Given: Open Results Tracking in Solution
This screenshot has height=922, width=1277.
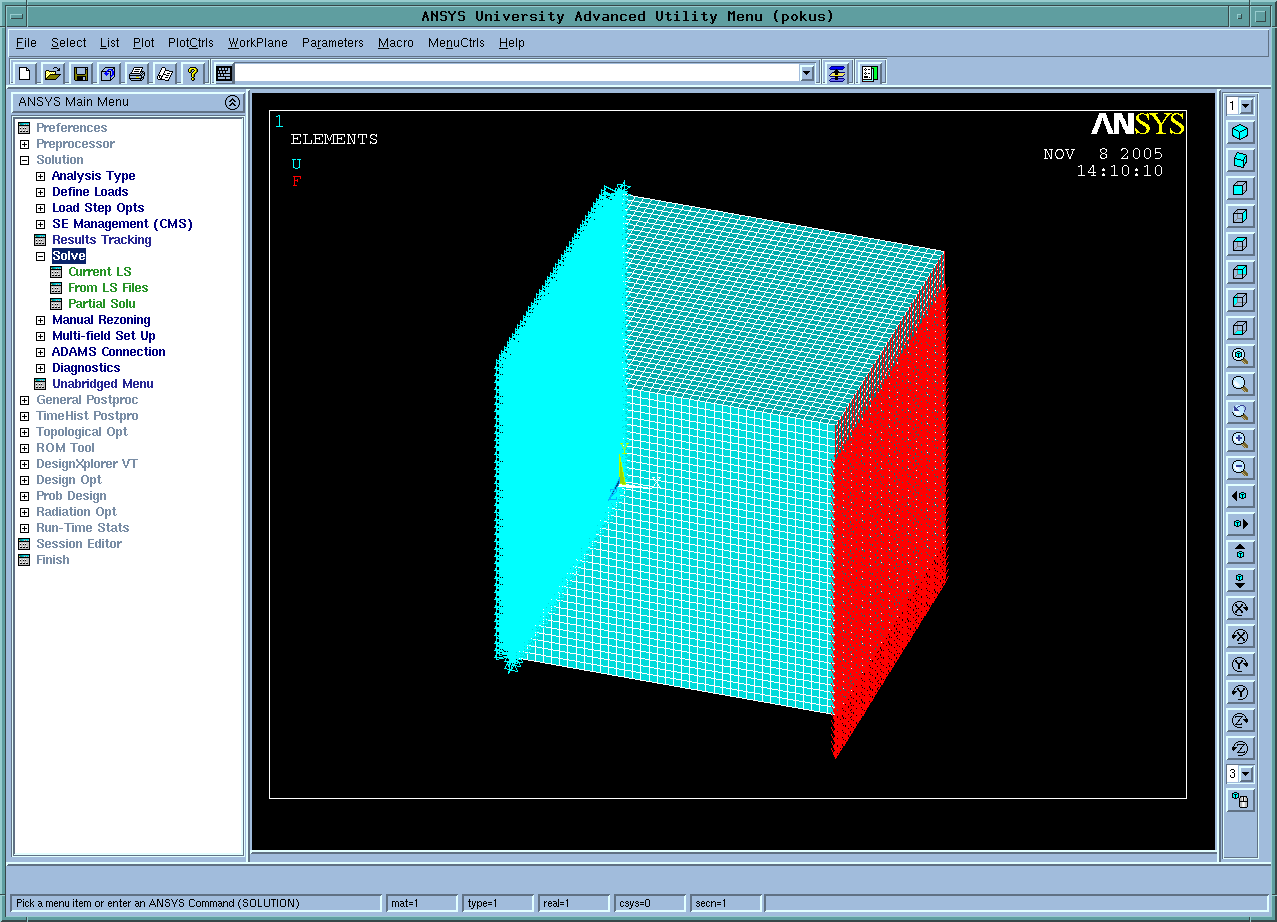Looking at the screenshot, I should [102, 240].
